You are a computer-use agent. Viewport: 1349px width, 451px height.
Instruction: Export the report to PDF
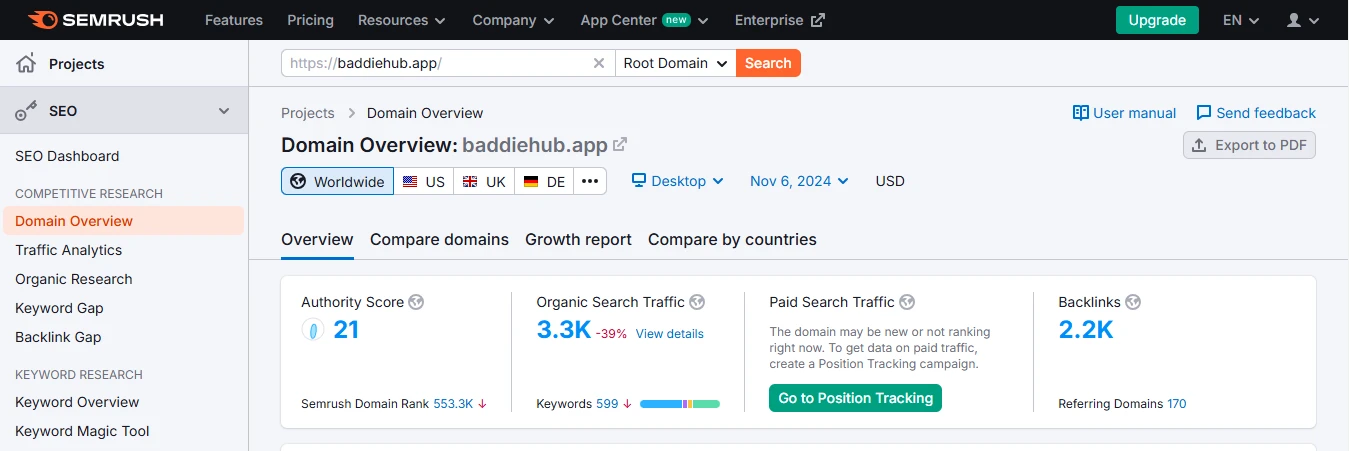(x=1249, y=145)
